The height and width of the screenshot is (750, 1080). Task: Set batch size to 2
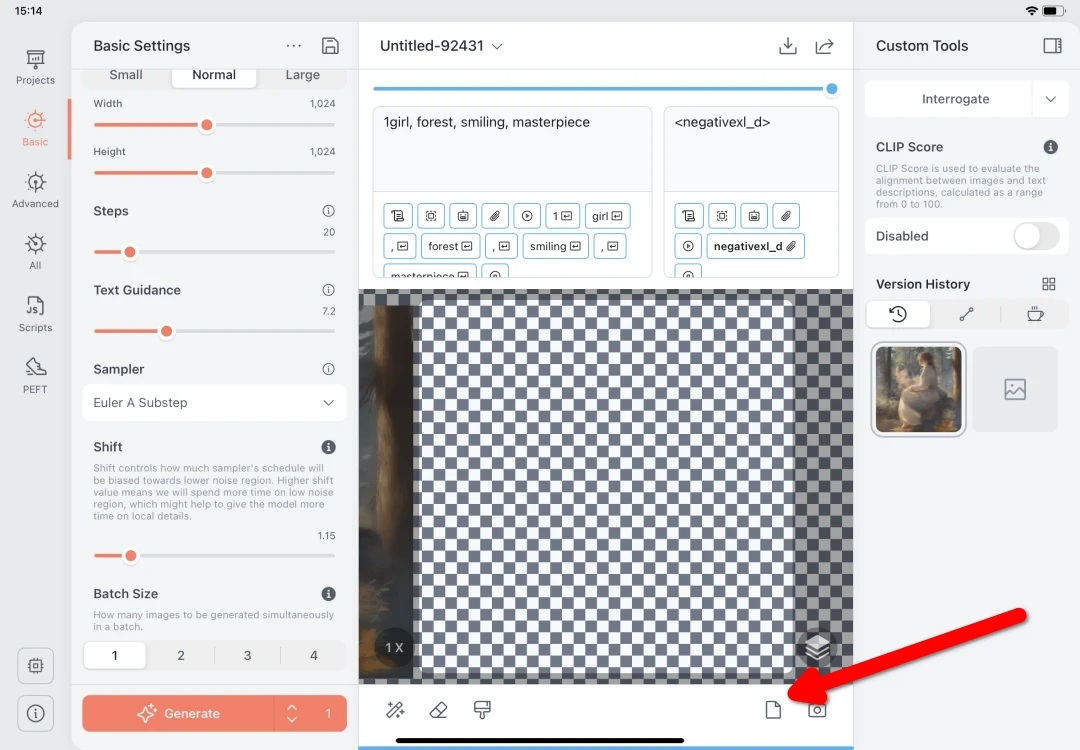tap(180, 656)
